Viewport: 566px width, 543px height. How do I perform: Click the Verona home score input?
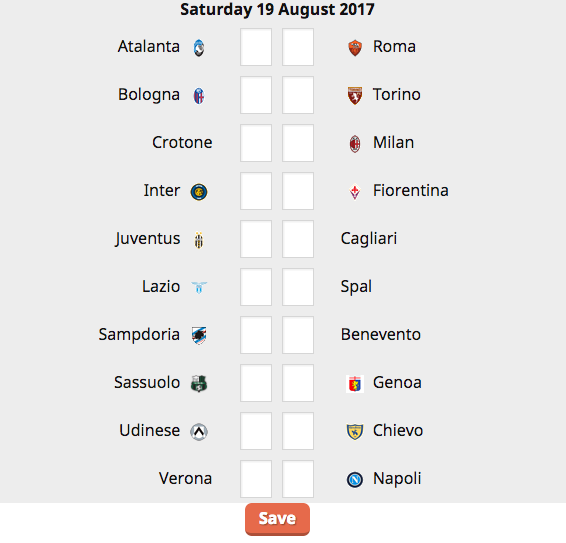[256, 479]
